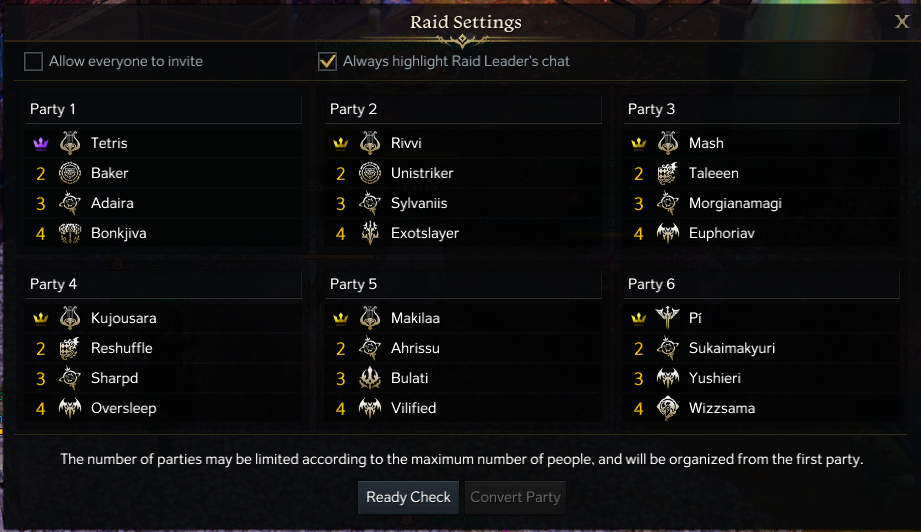The height and width of the screenshot is (532, 921).
Task: Click the gold crown beside Rivvi
Action: 340,143
